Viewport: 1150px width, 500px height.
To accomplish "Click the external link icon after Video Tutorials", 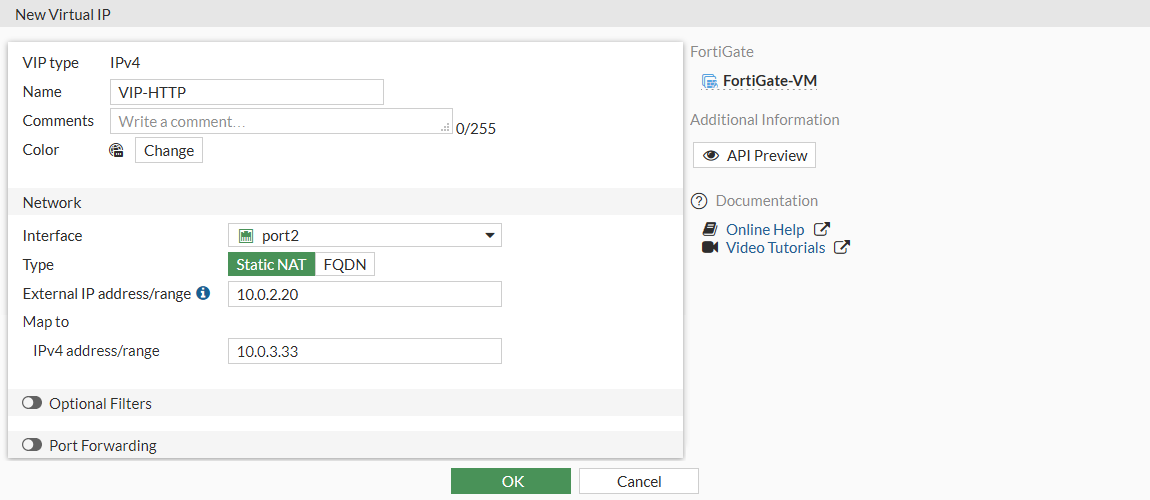I will tap(842, 248).
